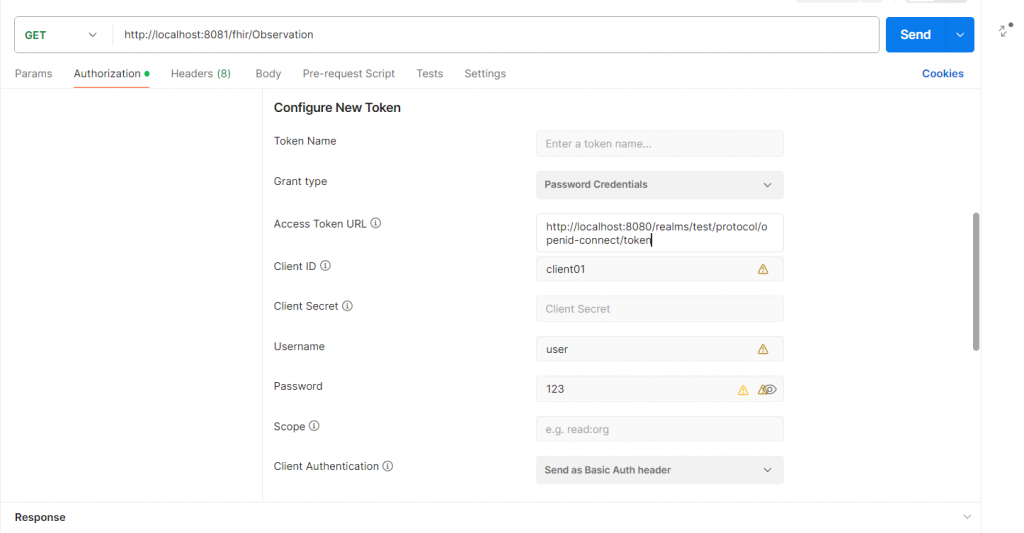The height and width of the screenshot is (533, 1024).
Task: Click the Client Secret info icon
Action: (x=348, y=306)
